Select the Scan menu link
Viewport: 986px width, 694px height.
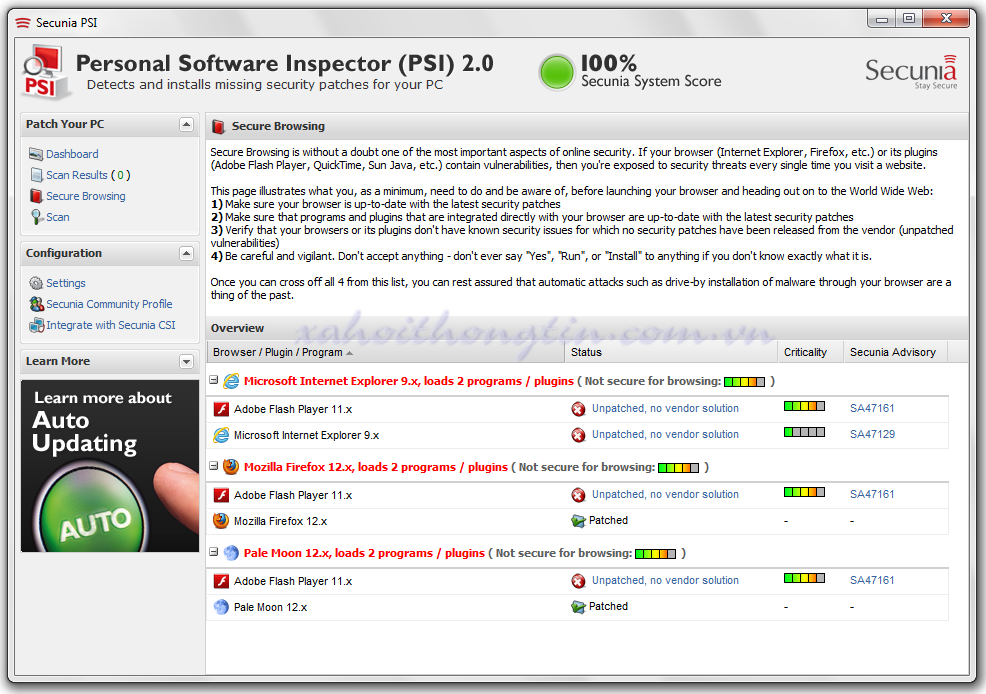click(x=58, y=217)
